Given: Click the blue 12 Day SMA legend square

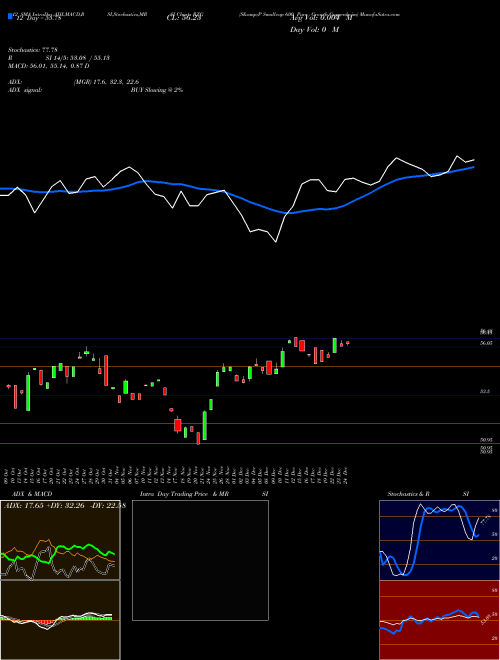Looking at the screenshot, I should pos(10,16).
